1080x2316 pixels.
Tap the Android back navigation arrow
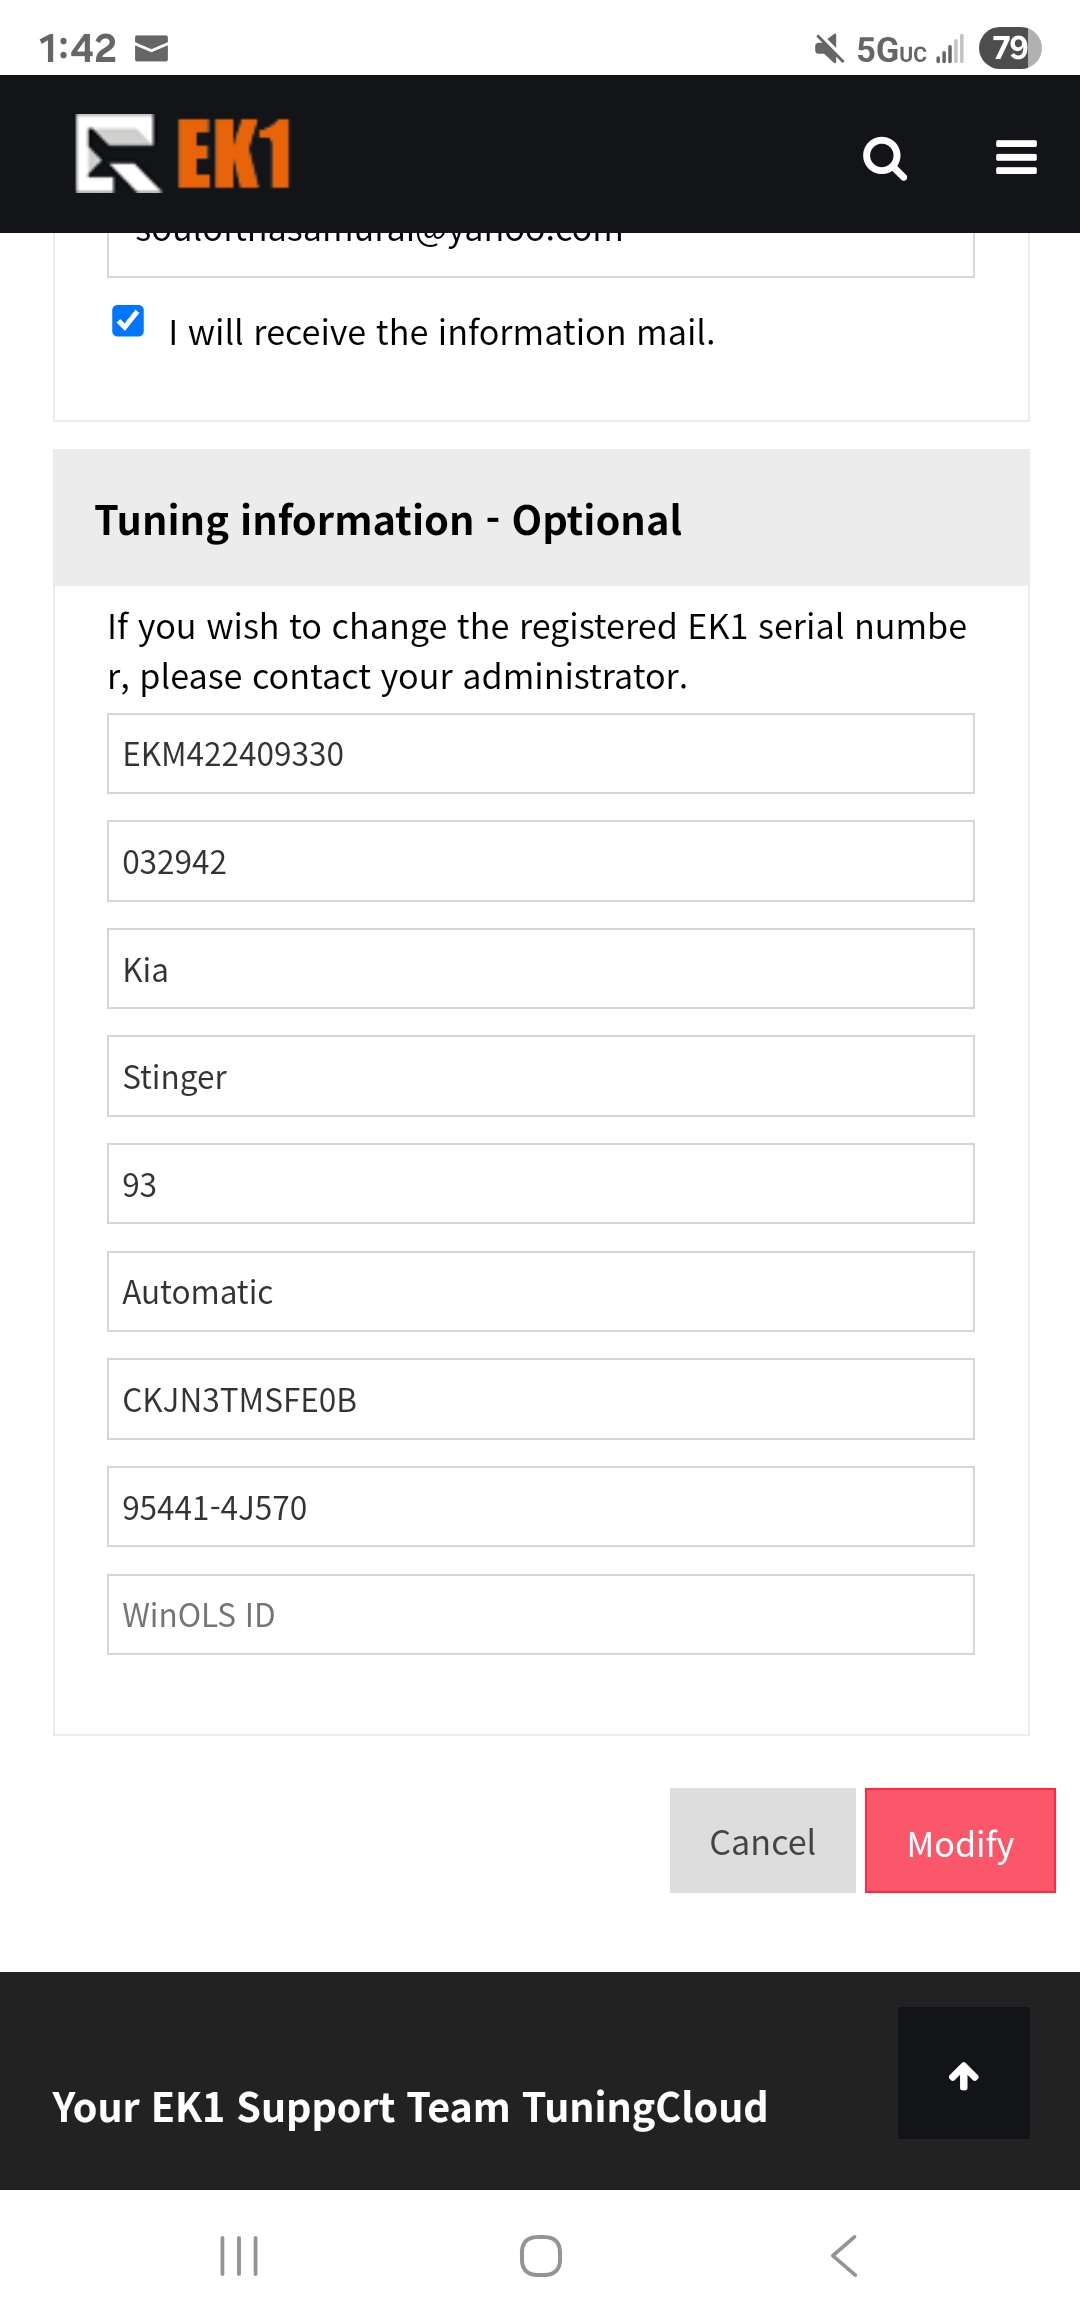844,2256
